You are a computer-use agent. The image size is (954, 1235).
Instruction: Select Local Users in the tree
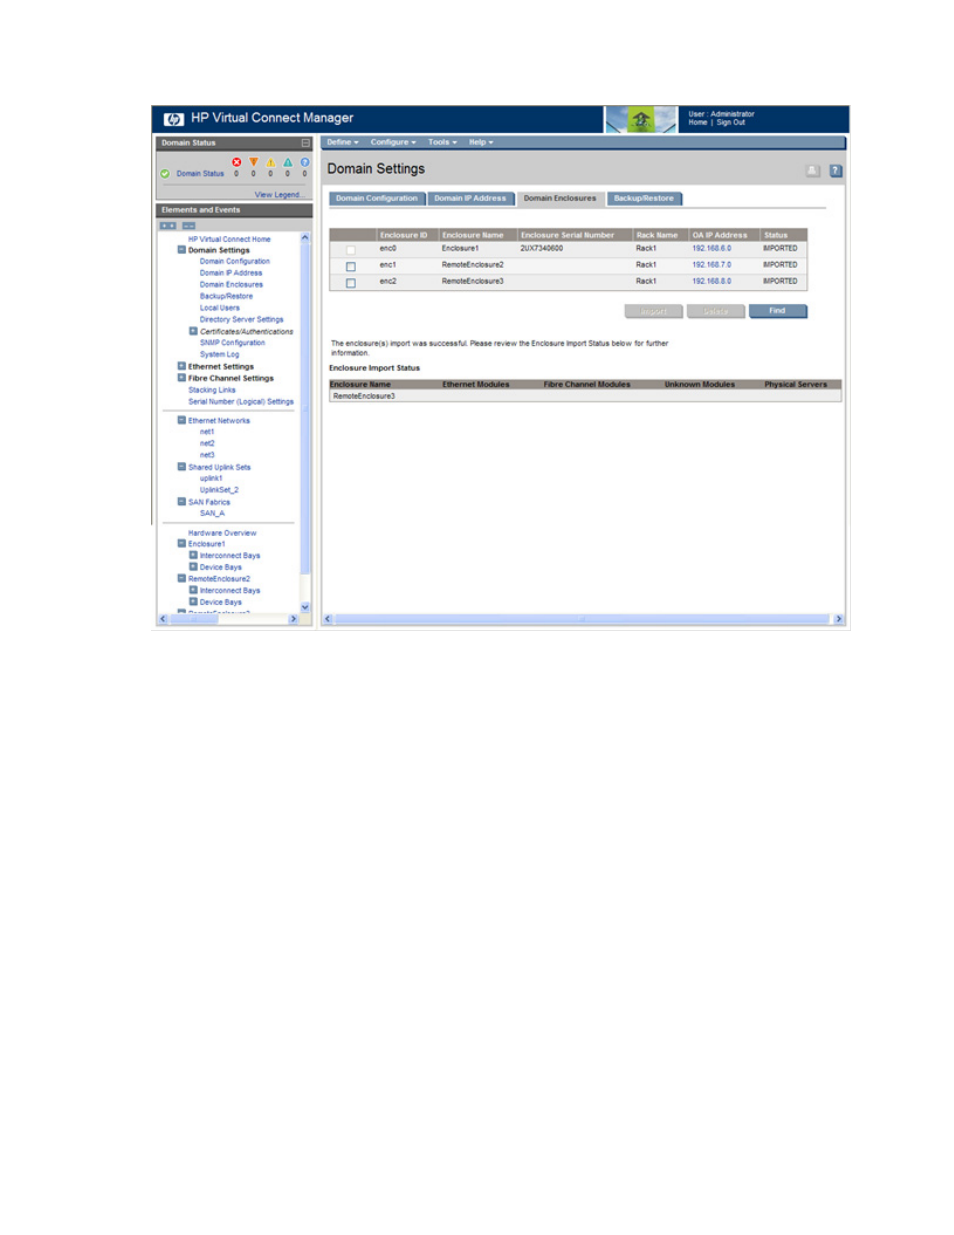click(x=220, y=308)
